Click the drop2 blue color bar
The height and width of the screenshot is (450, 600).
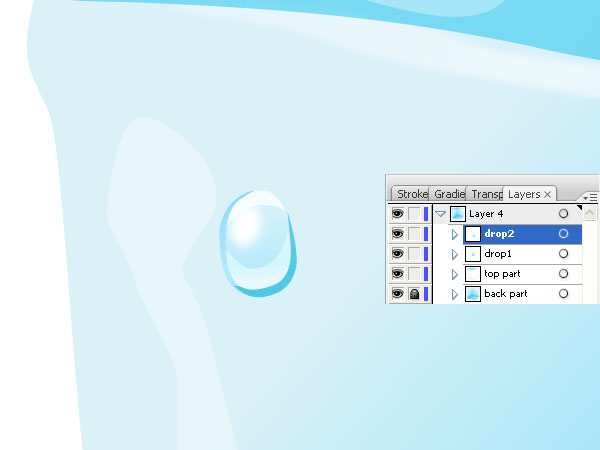[426, 233]
